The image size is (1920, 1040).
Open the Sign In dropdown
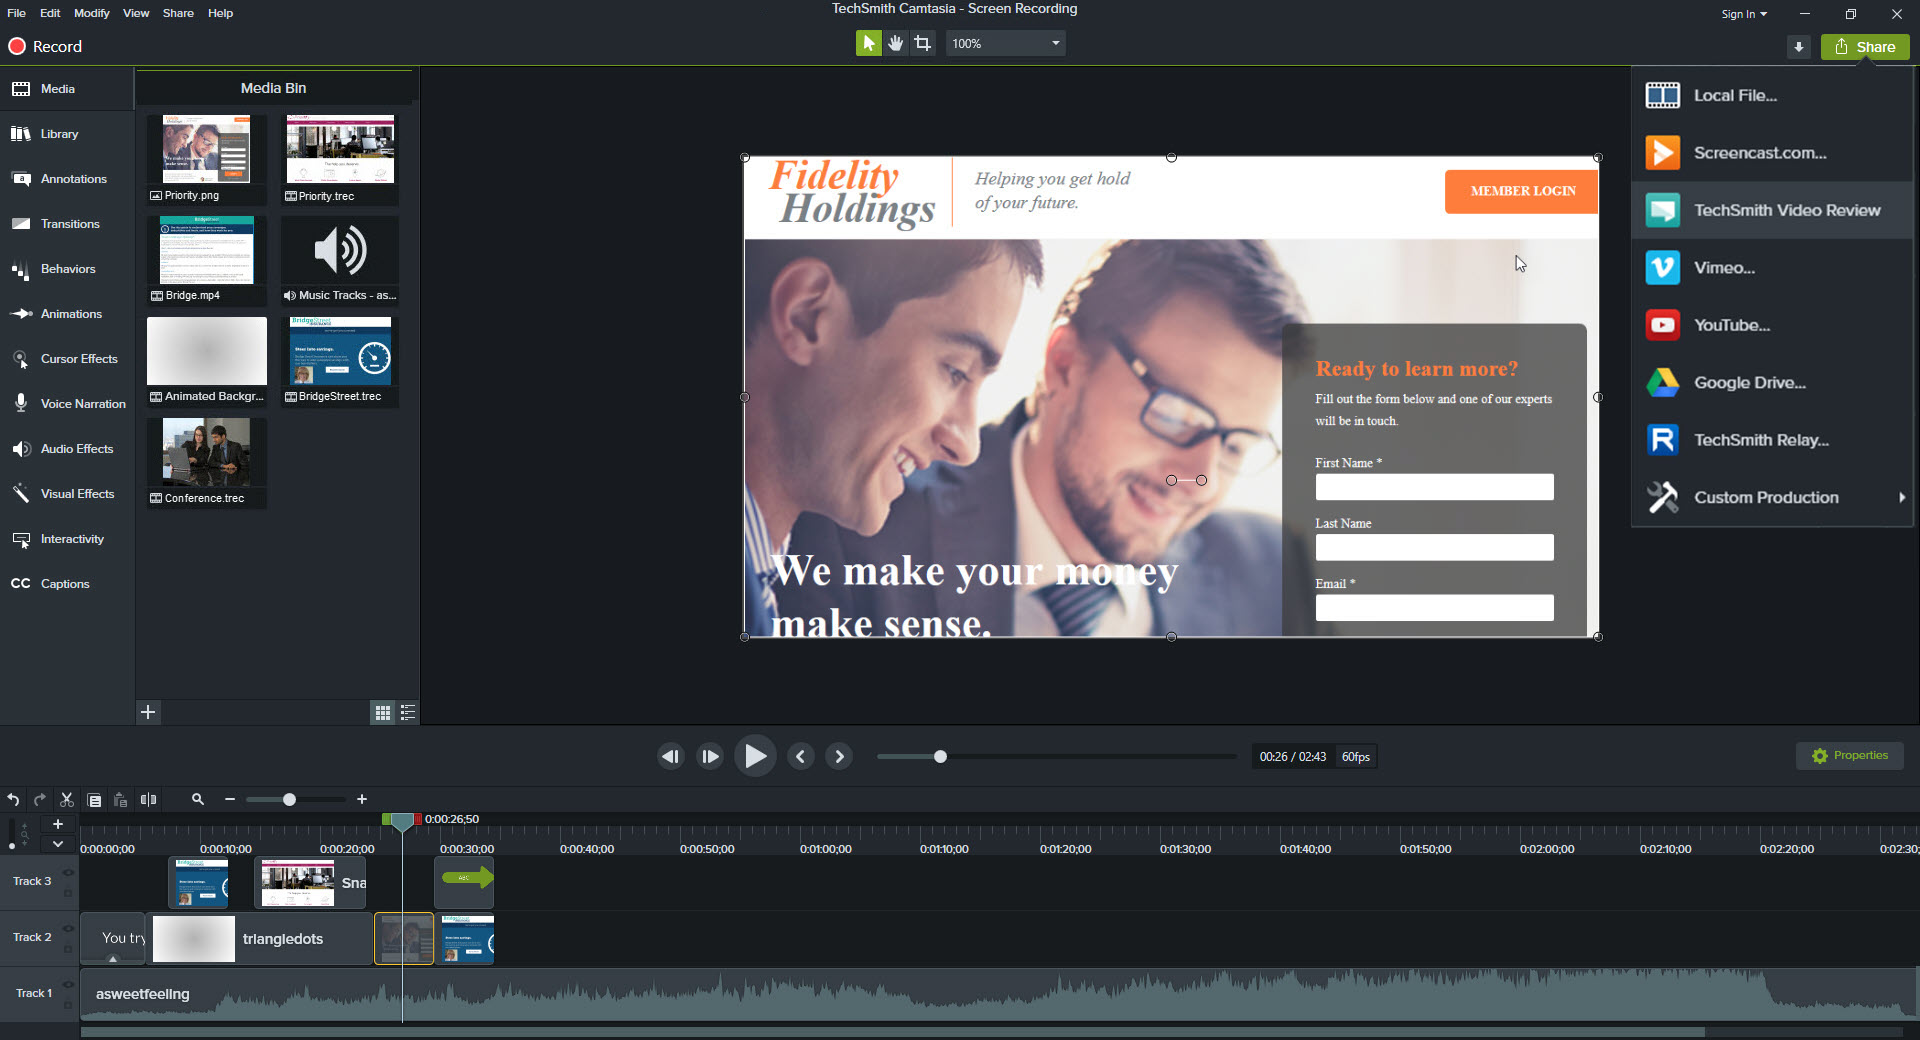tap(1743, 13)
